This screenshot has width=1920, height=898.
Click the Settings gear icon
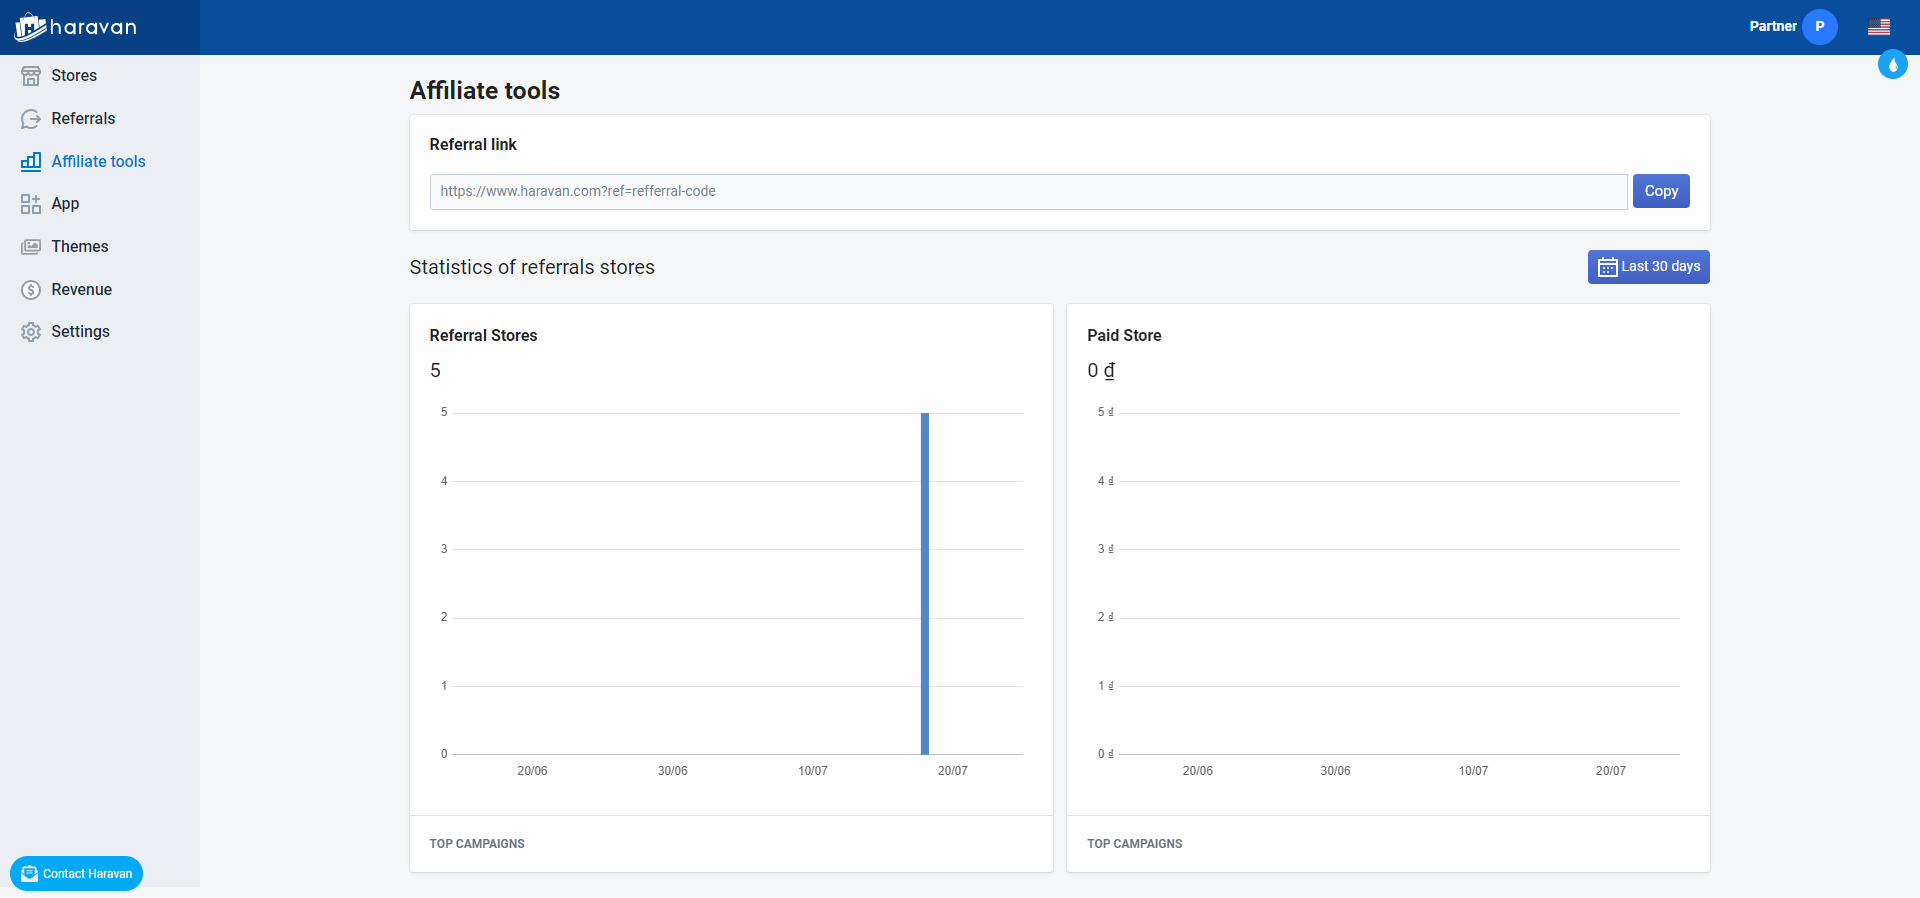click(31, 332)
